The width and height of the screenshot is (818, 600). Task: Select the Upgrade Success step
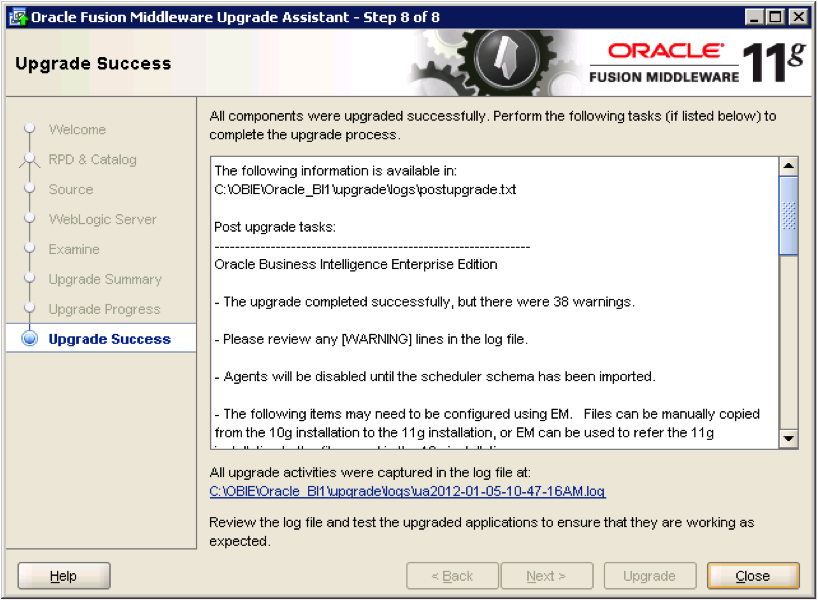coord(110,339)
